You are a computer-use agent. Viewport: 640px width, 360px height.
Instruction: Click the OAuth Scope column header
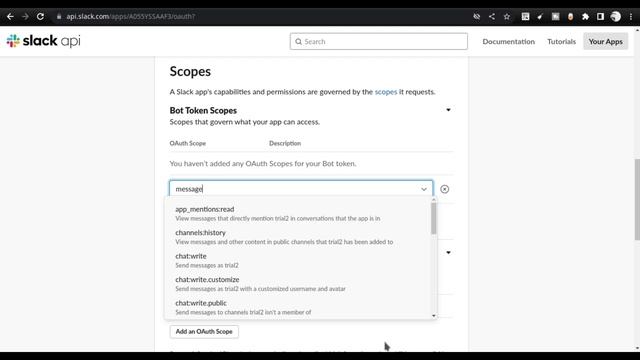coord(188,143)
